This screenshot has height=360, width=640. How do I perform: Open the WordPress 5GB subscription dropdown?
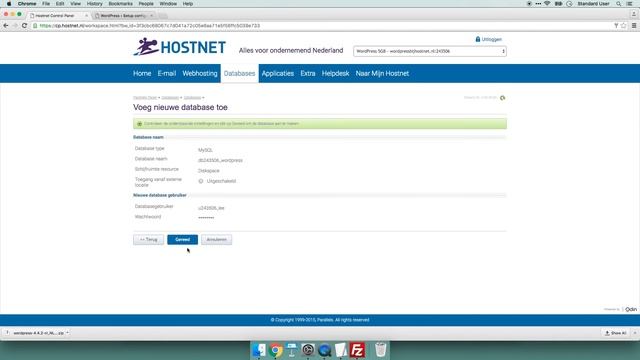(430, 51)
